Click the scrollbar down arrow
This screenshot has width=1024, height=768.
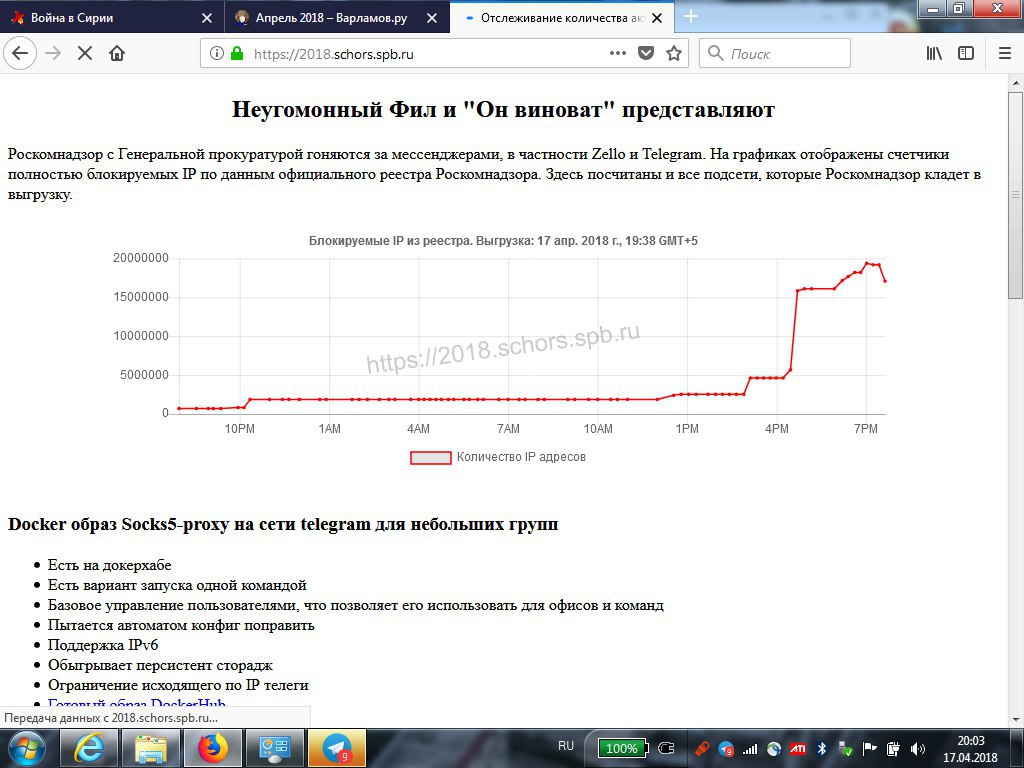1016,719
